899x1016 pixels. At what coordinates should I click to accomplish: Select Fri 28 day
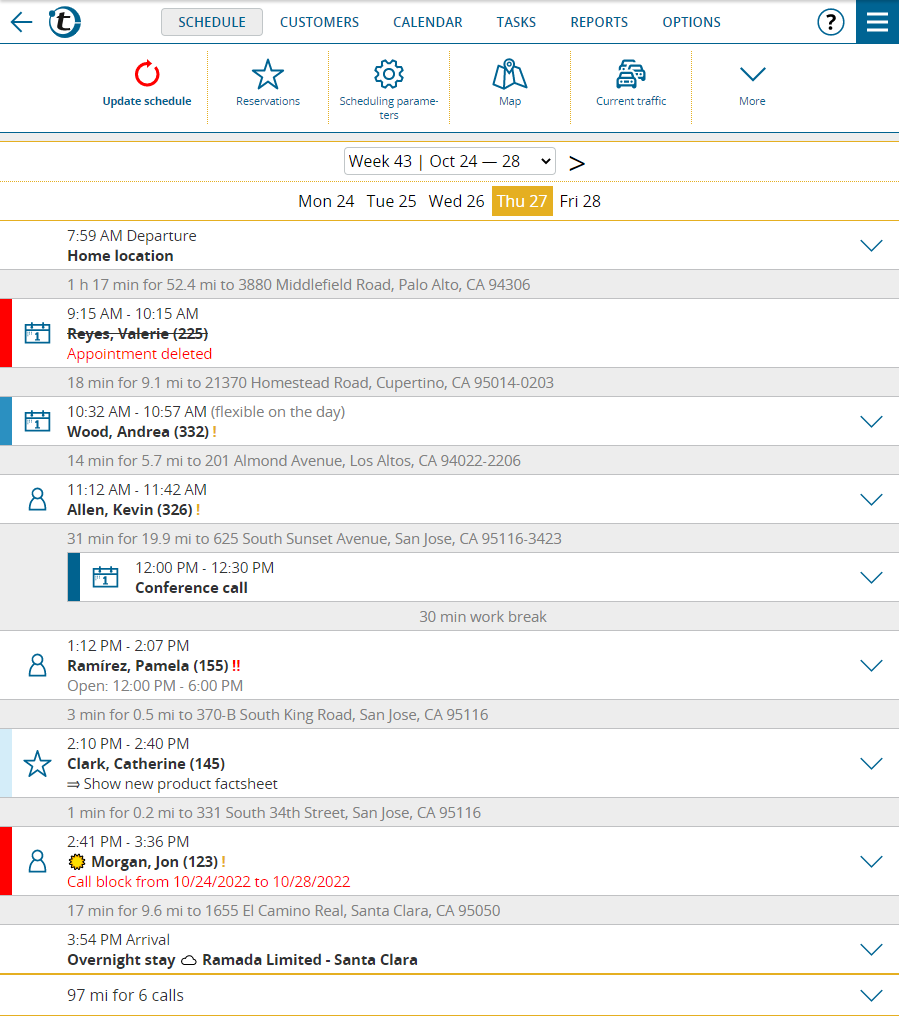(x=580, y=201)
